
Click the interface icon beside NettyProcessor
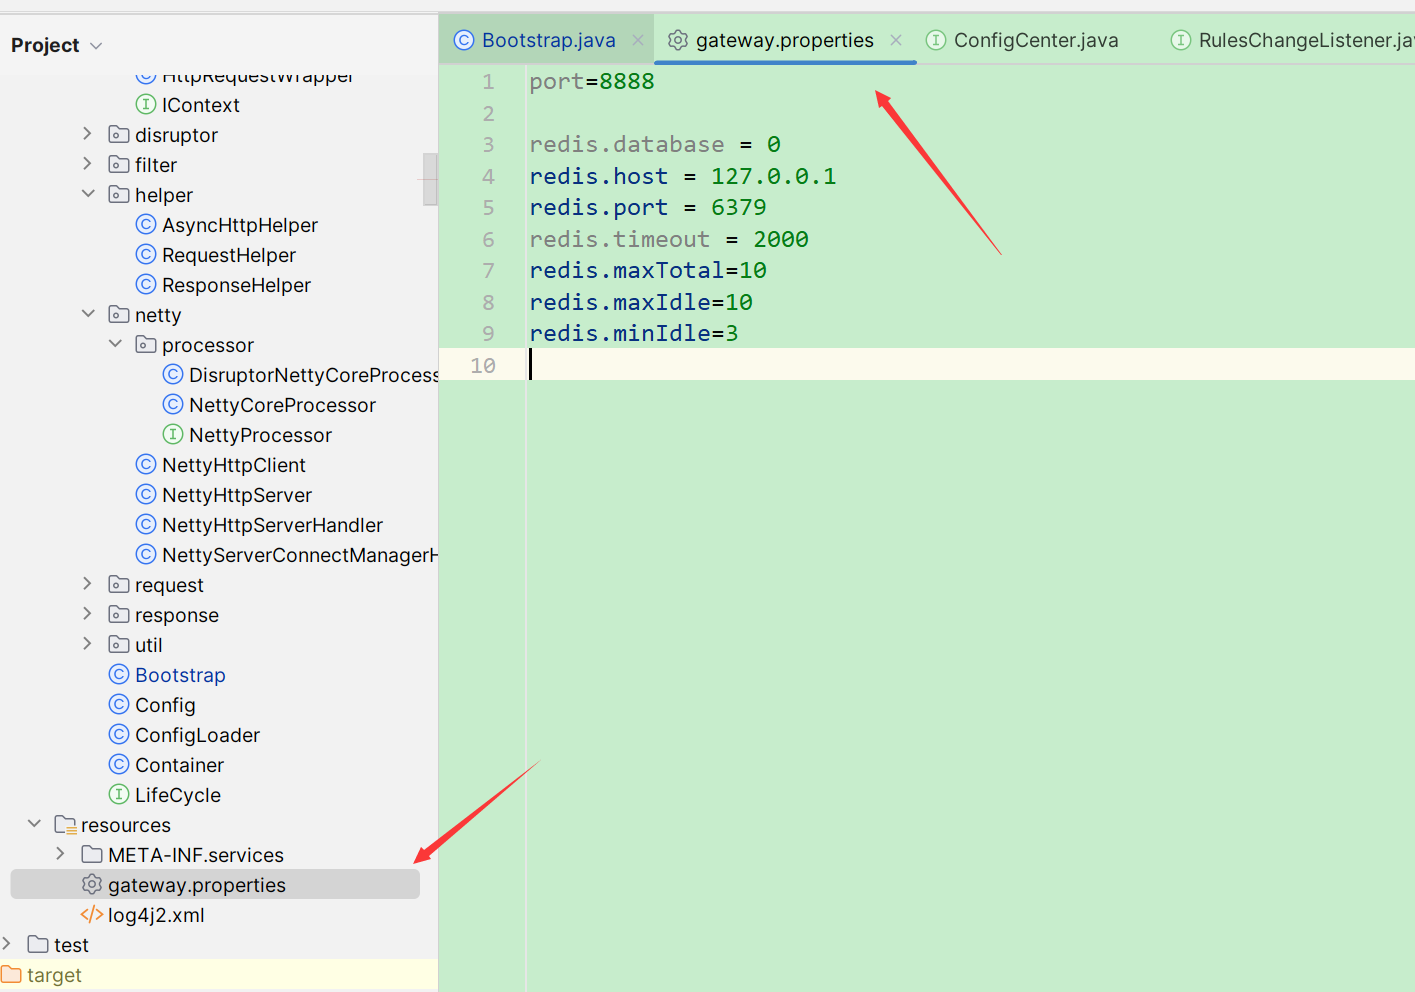pos(173,435)
